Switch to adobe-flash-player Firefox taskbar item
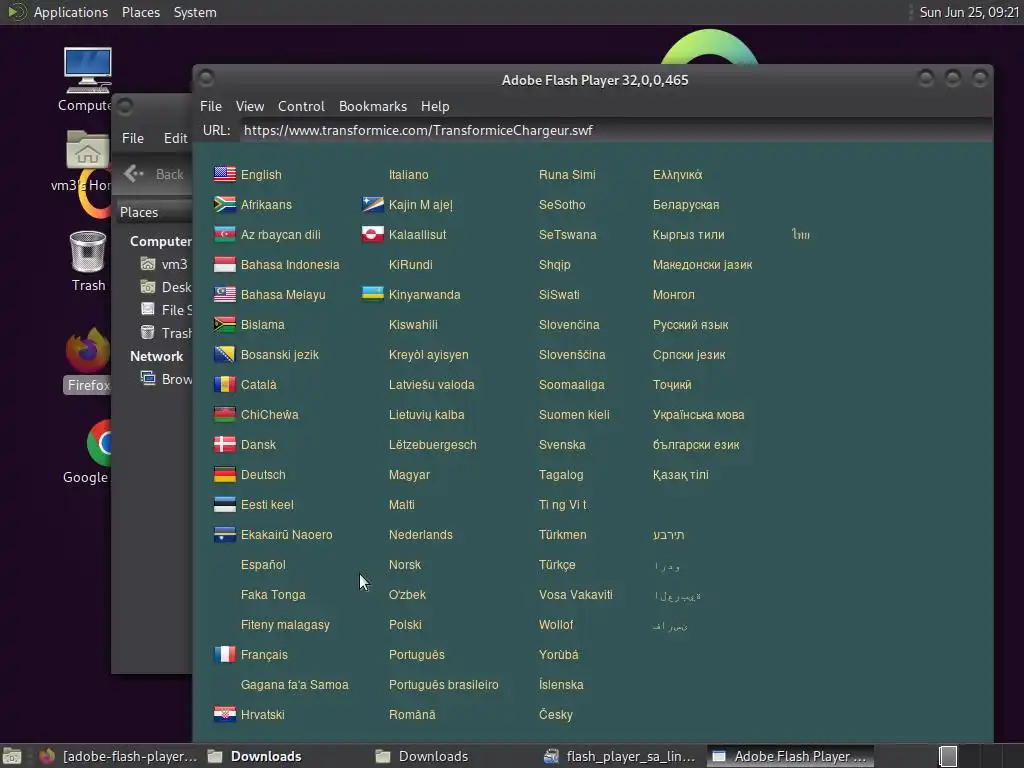The height and width of the screenshot is (768, 1024). (118, 756)
